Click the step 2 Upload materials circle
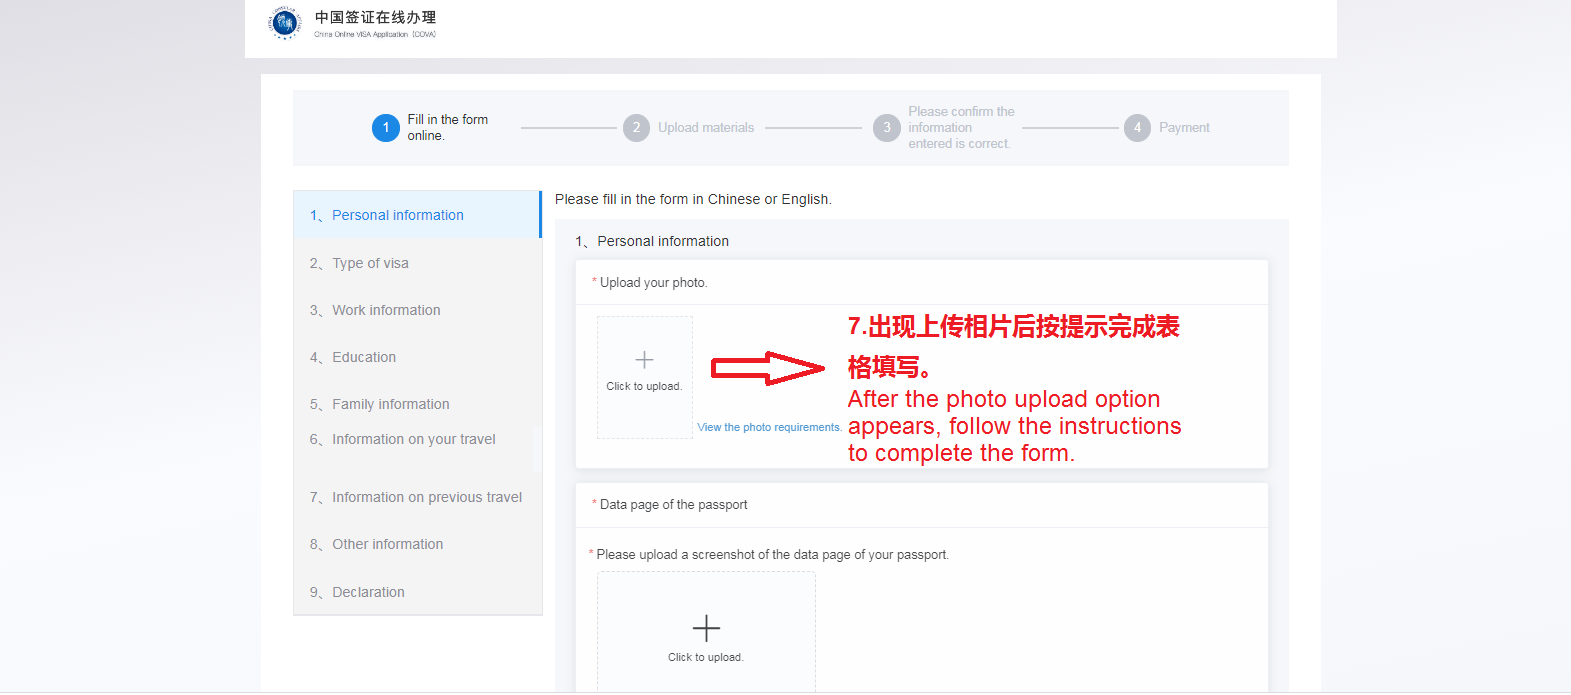1571x695 pixels. (636, 128)
